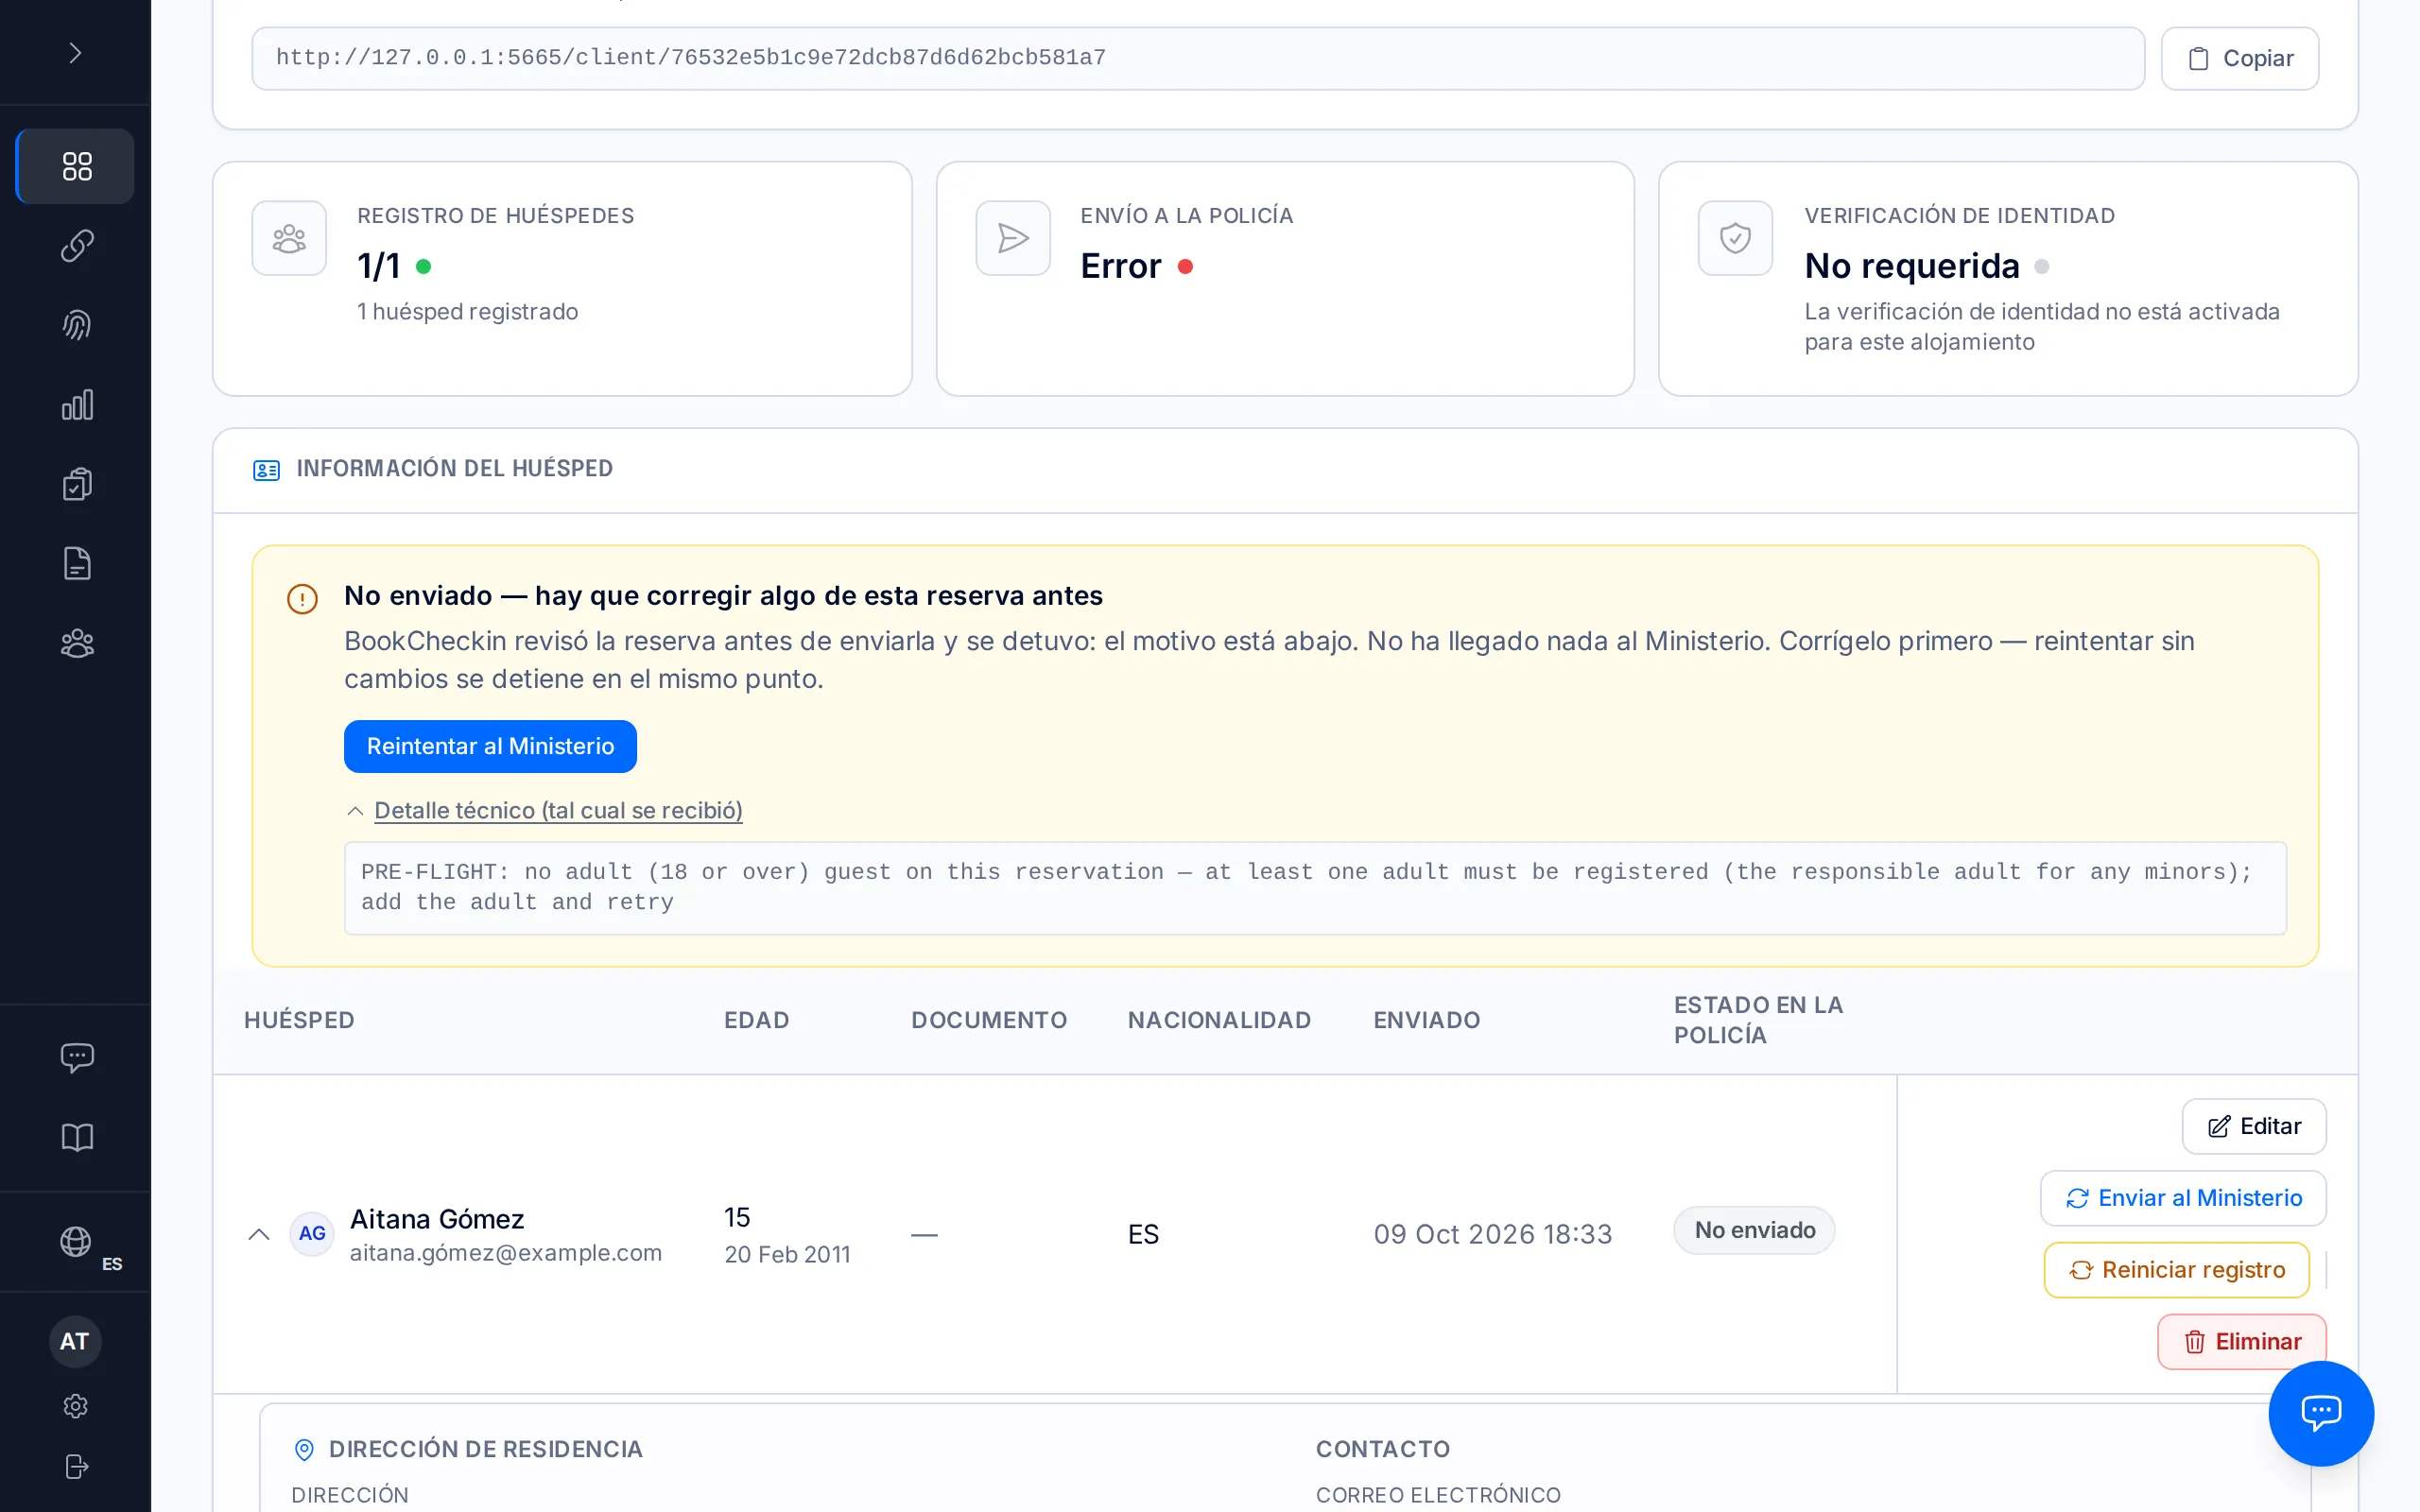Open the dashboard grid icon in sidebar
Image resolution: width=2420 pixels, height=1512 pixels.
click(x=76, y=166)
